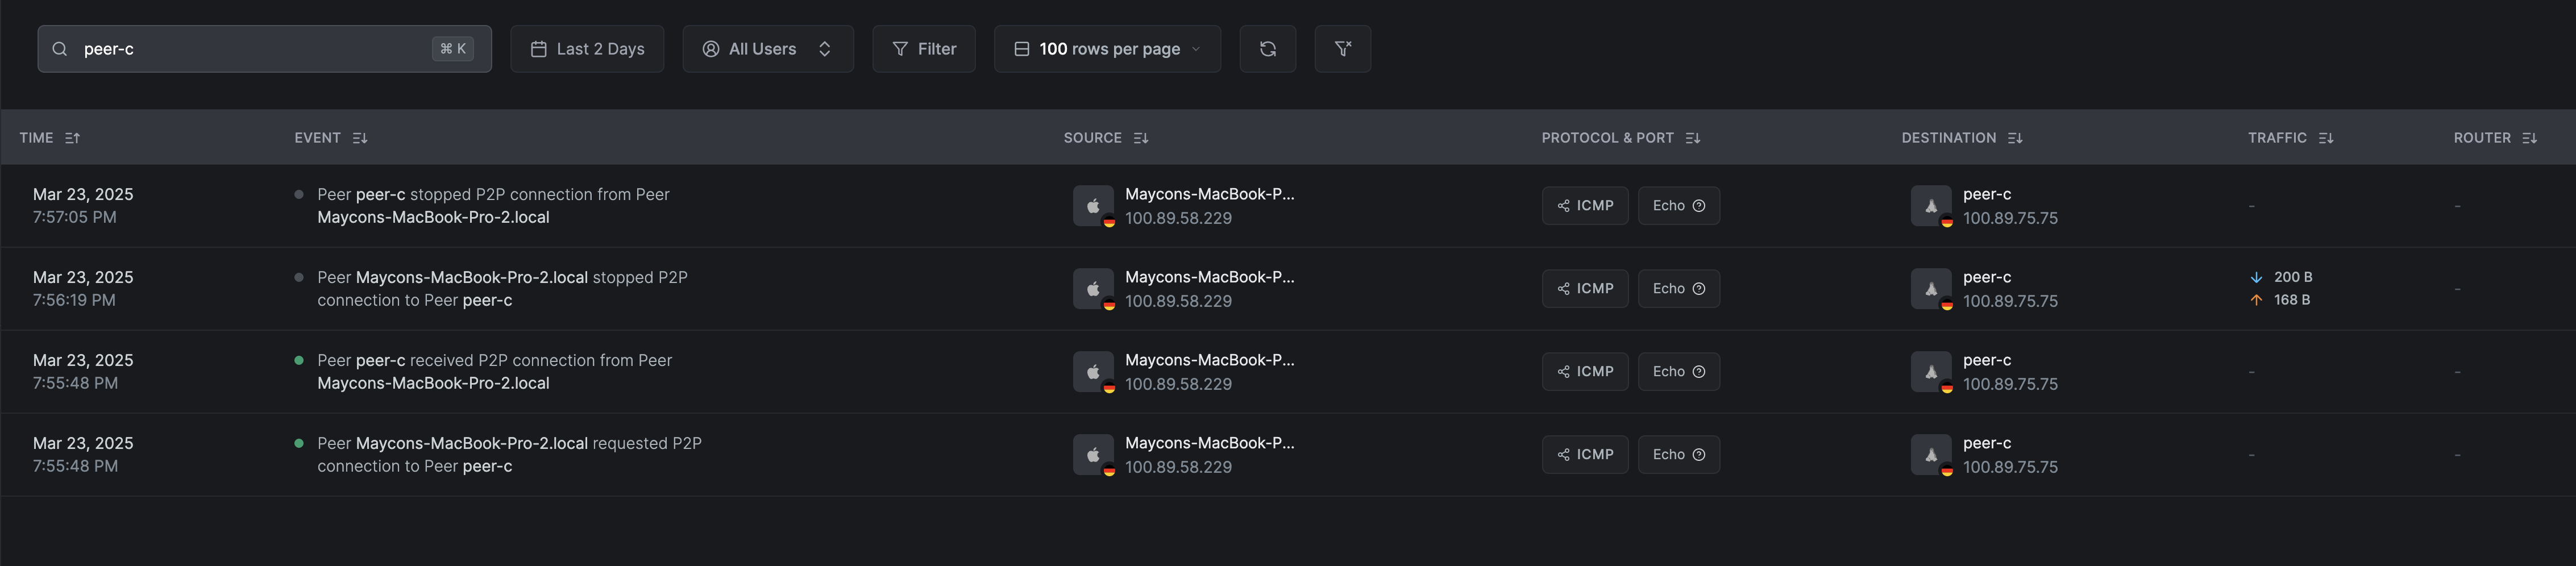The width and height of the screenshot is (2576, 566).
Task: Expand the All Users selector
Action: (767, 49)
